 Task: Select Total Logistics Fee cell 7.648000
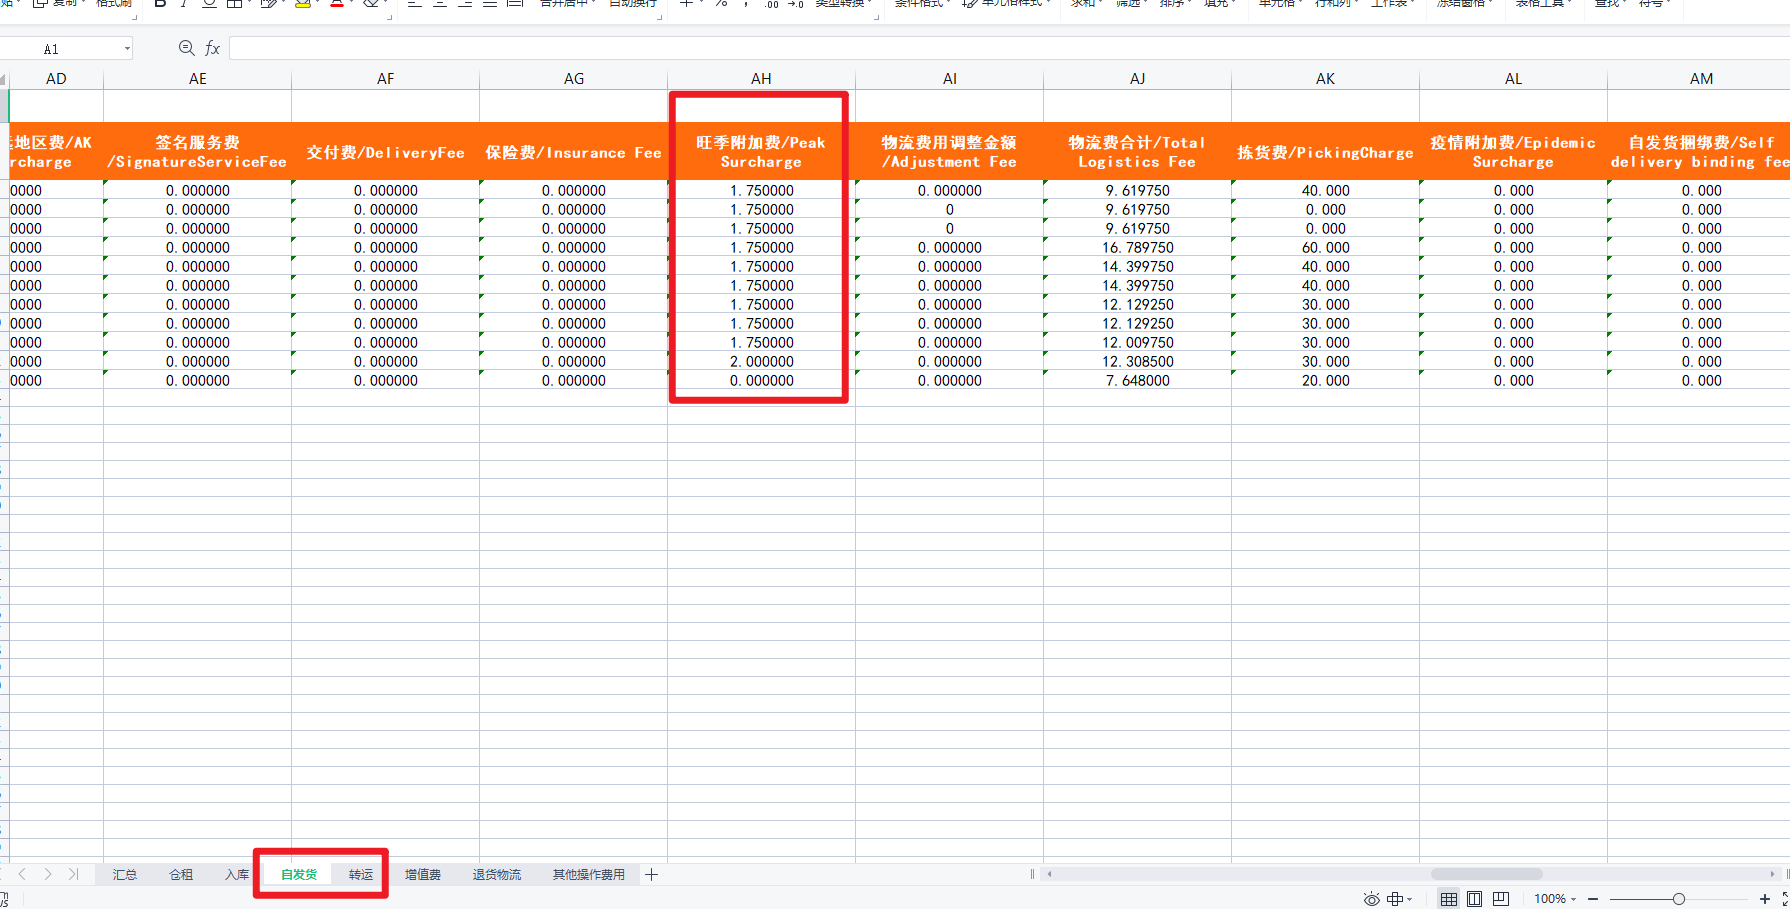(1138, 381)
